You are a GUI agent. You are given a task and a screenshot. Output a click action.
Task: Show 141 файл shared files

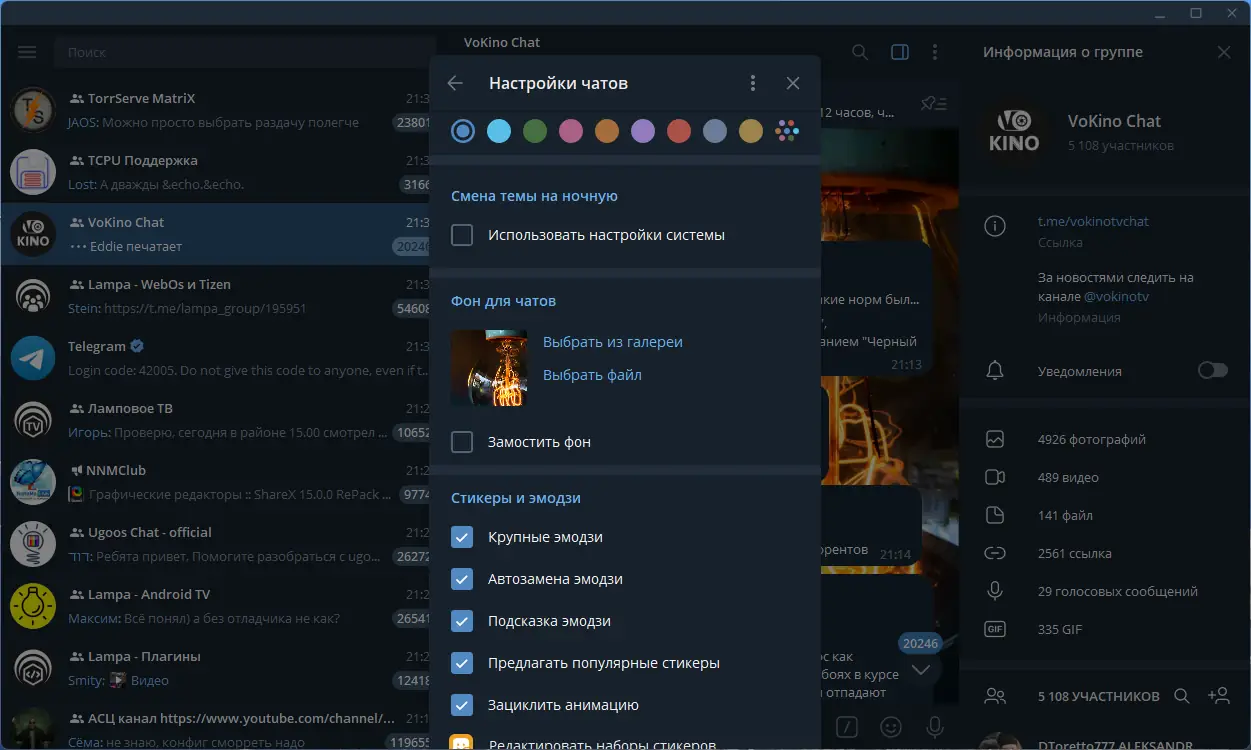click(1104, 515)
